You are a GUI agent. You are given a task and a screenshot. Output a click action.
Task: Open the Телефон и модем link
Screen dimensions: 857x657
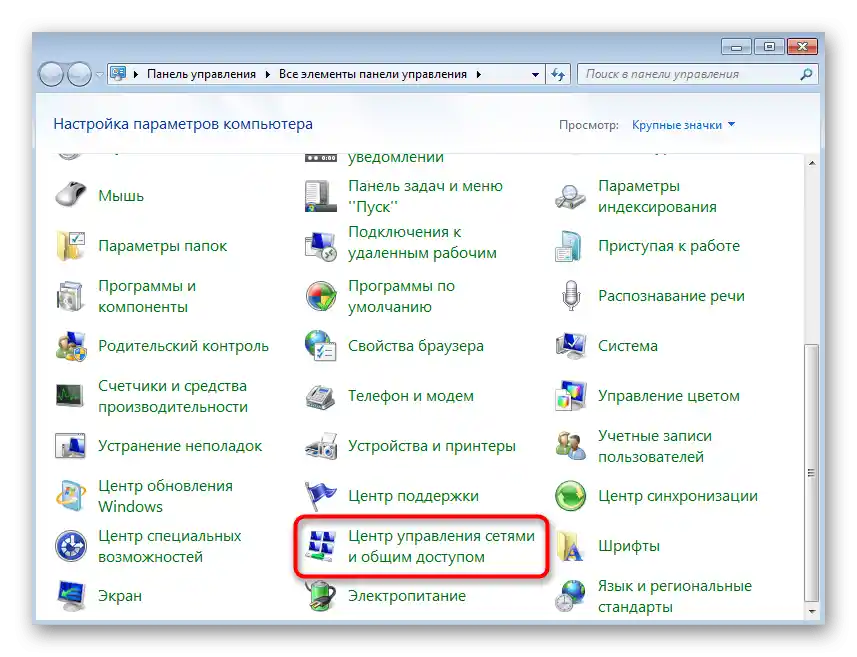410,396
